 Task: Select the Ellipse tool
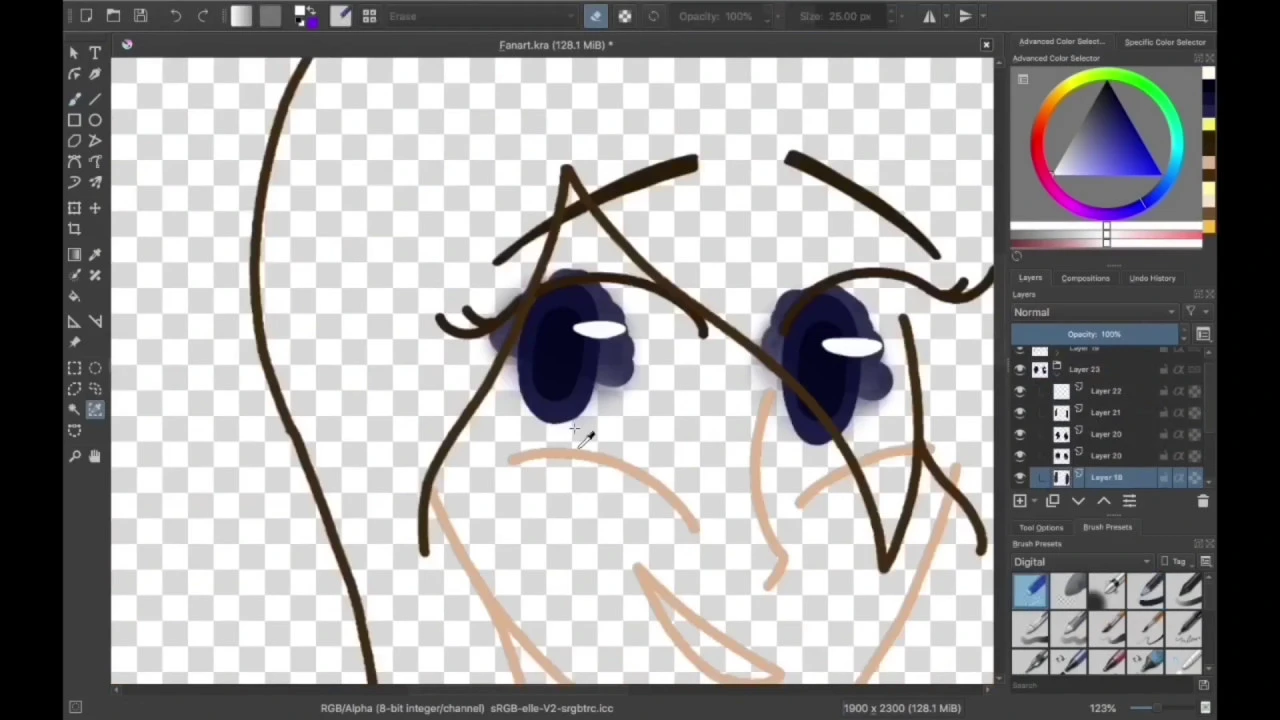tap(95, 120)
